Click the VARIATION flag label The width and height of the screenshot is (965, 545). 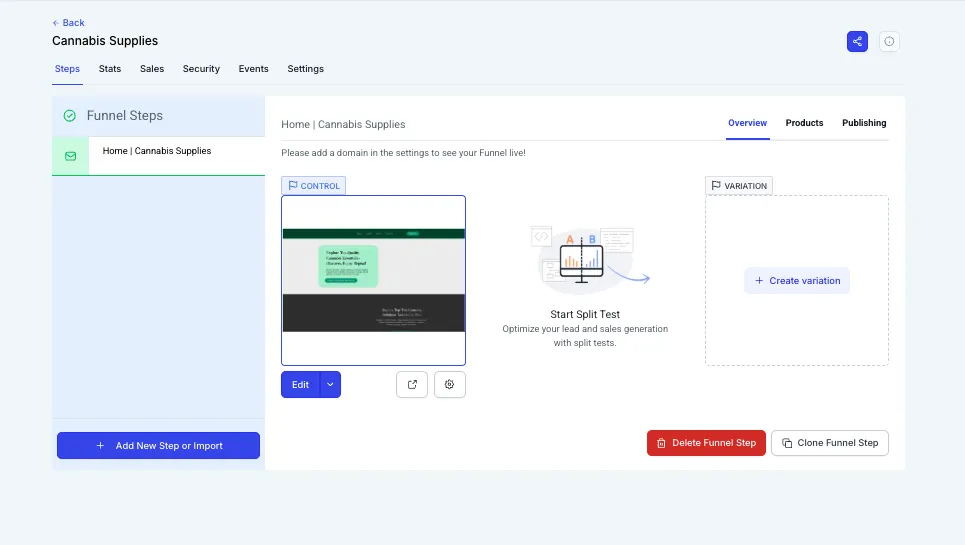click(739, 186)
